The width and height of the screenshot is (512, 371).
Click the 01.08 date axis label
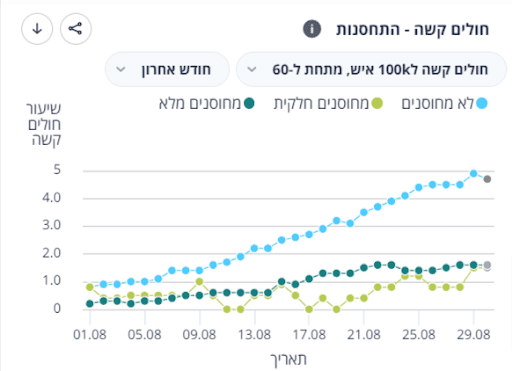90,334
